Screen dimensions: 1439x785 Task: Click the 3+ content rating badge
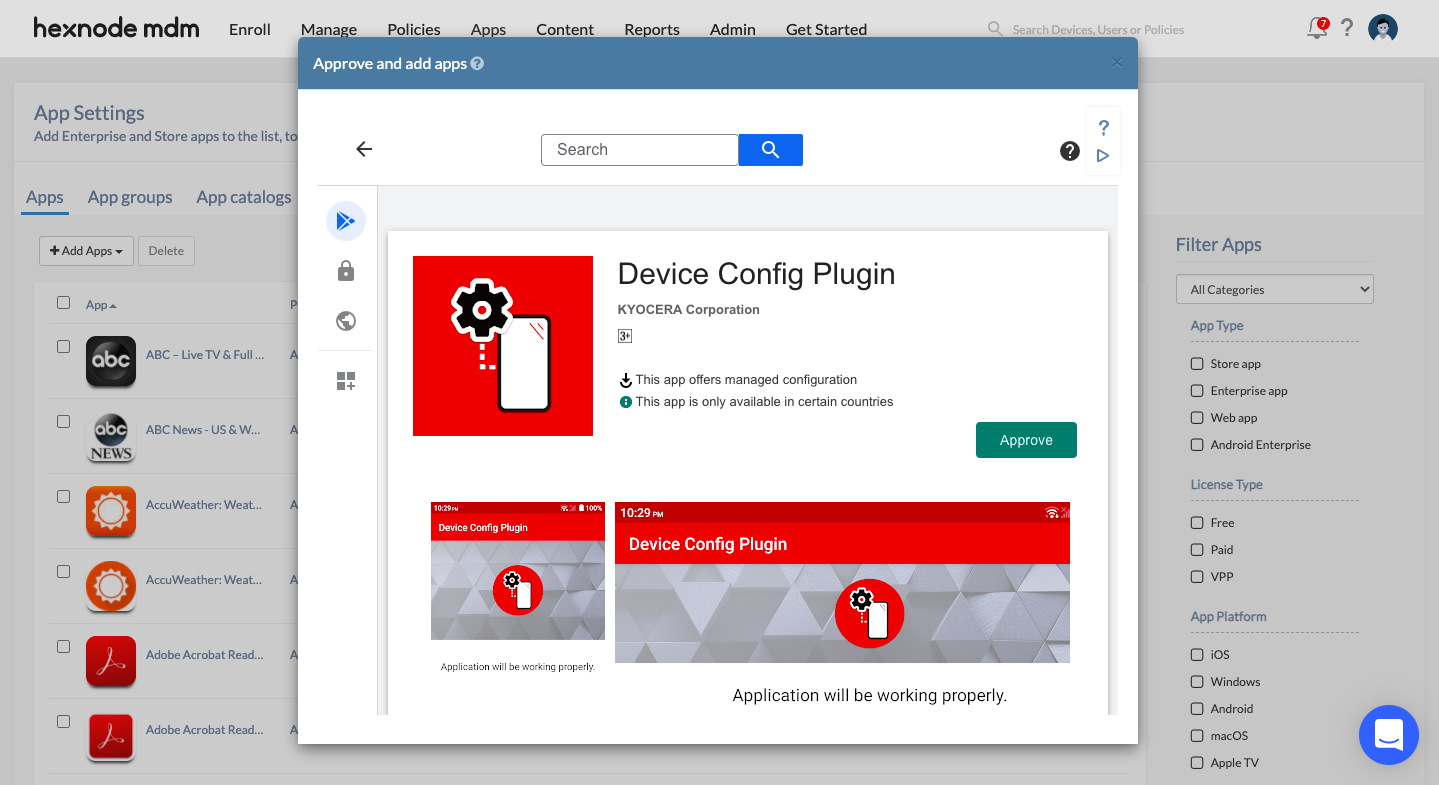[625, 336]
